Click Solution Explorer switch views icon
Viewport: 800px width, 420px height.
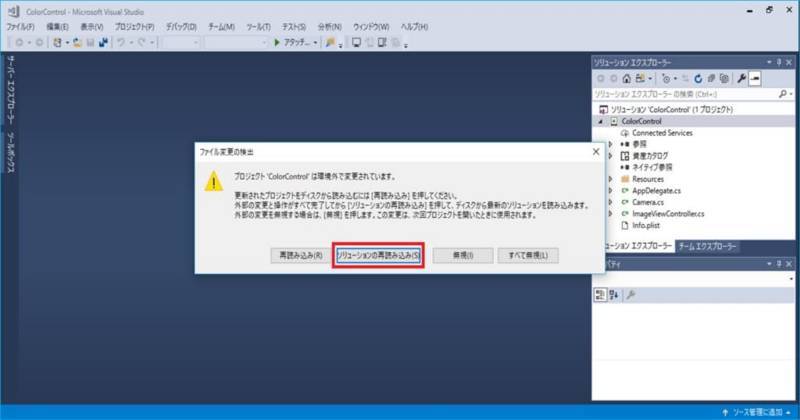(640, 79)
